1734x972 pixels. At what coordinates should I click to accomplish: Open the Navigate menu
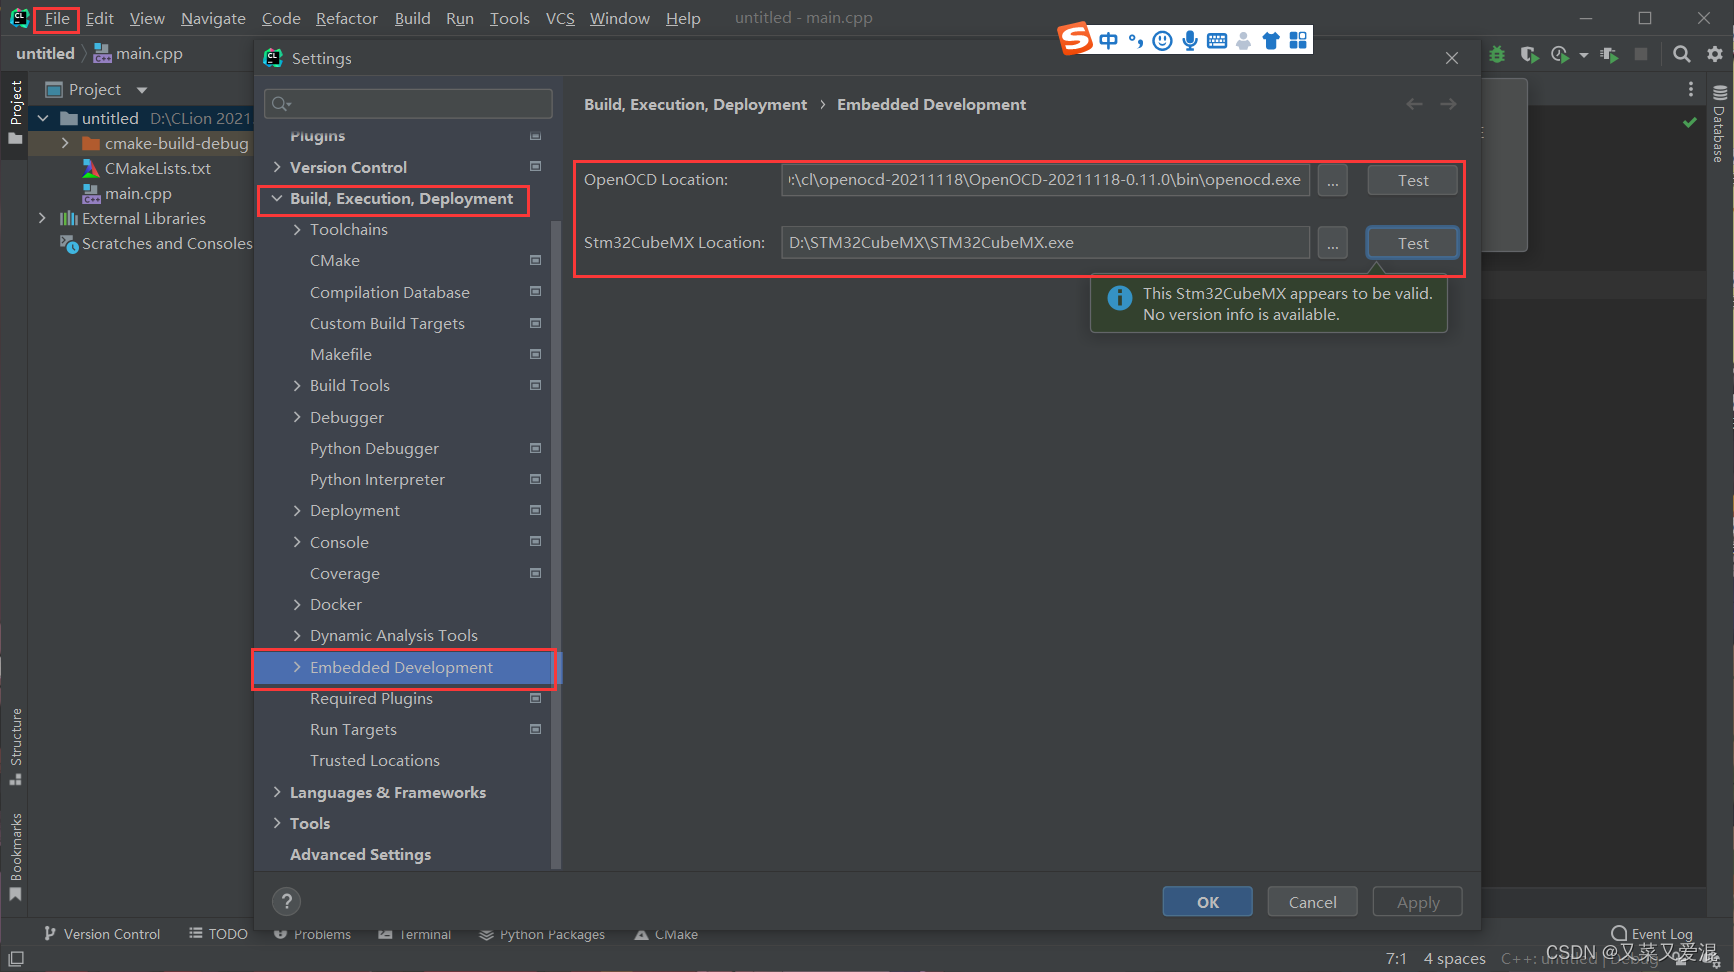point(213,18)
